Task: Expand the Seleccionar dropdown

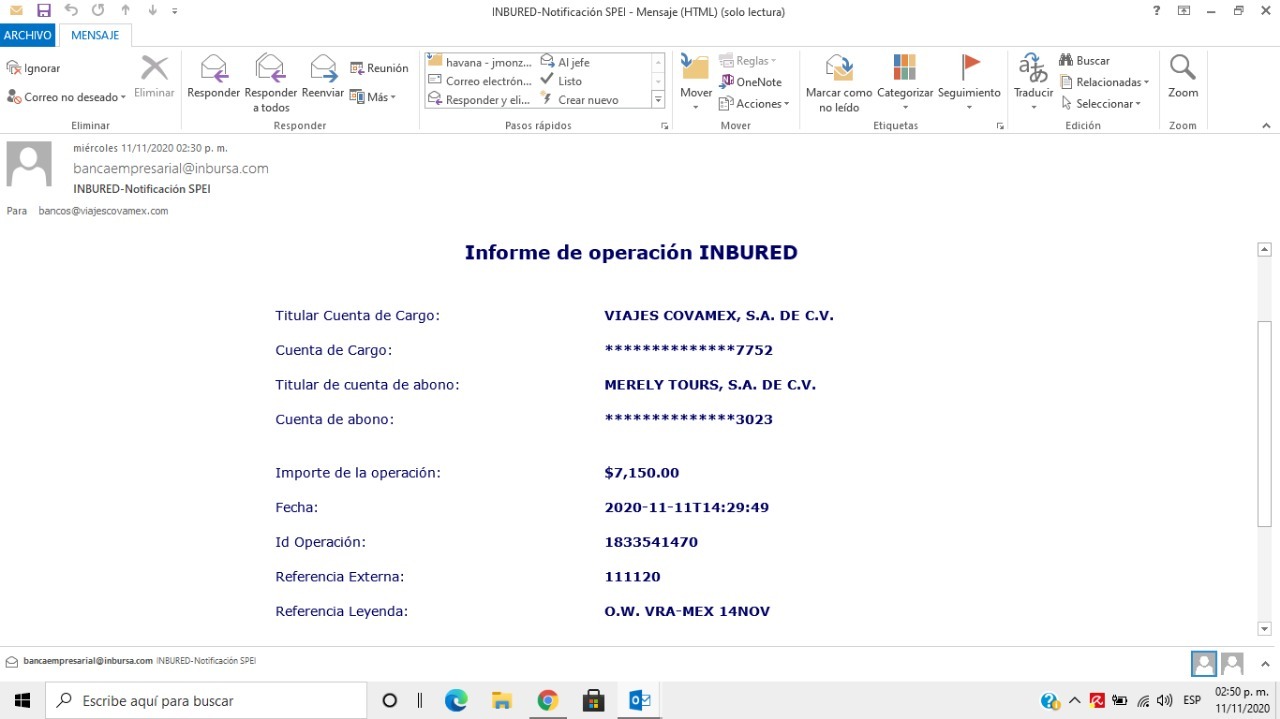Action: pos(1137,104)
